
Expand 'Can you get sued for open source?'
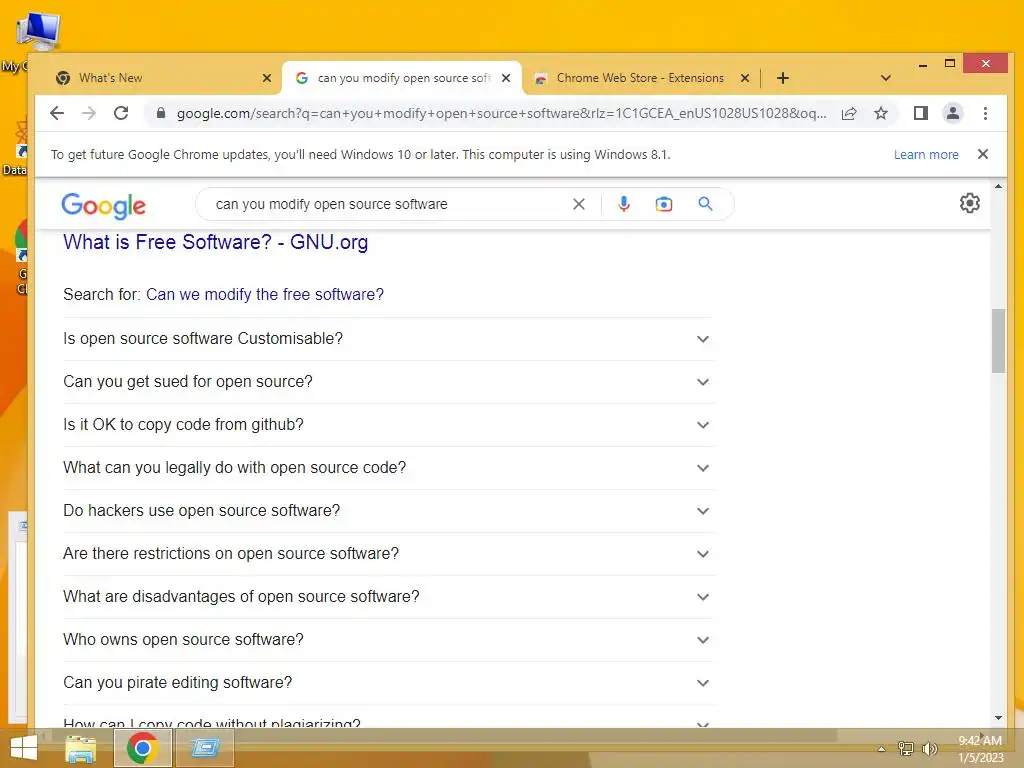387,382
